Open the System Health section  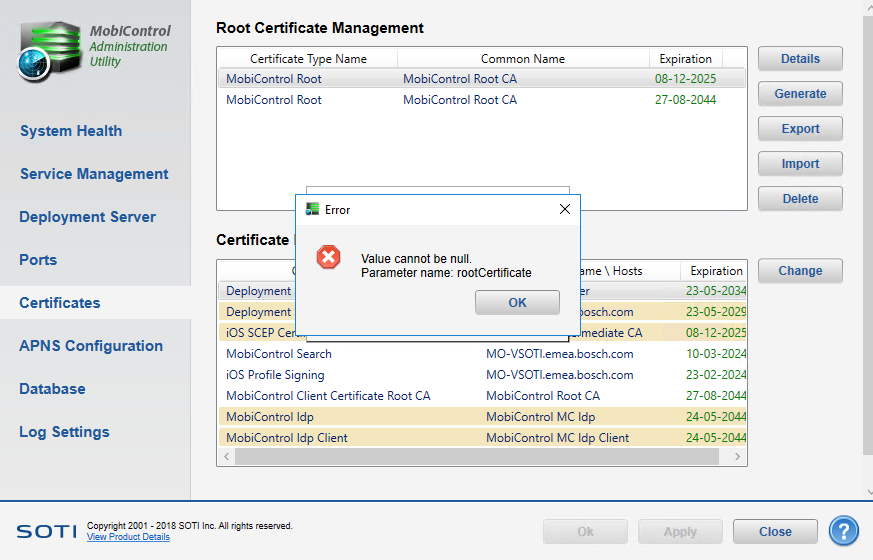coord(71,131)
